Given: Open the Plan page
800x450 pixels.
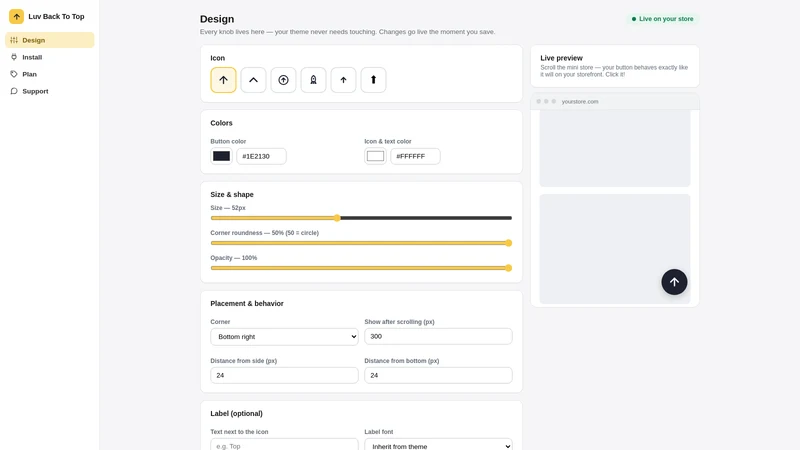Looking at the screenshot, I should coord(49,74).
